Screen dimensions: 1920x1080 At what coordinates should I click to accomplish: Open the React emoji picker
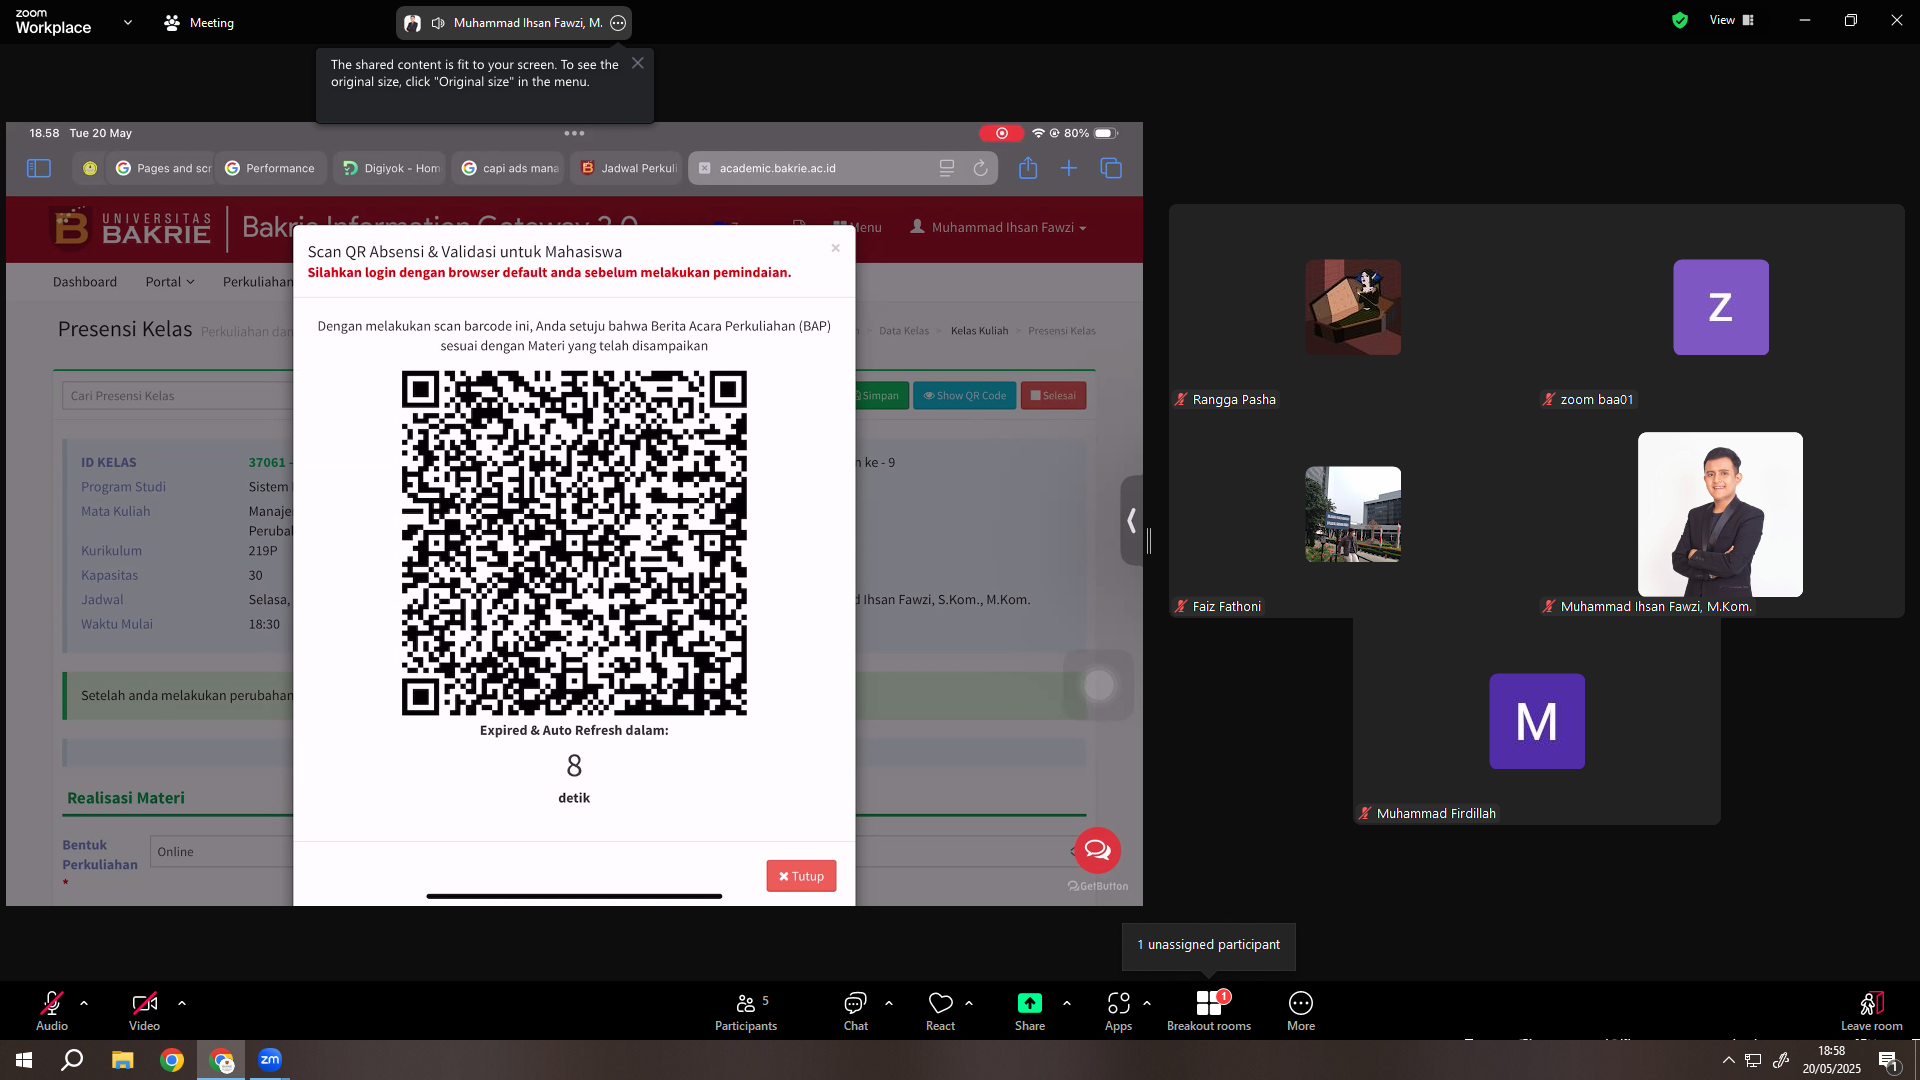coord(940,1011)
